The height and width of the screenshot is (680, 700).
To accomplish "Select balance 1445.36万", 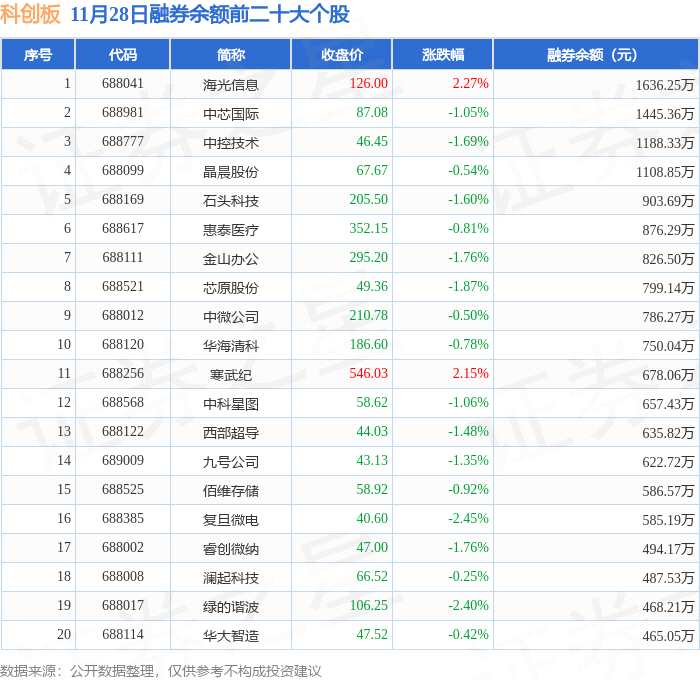I will pos(665,114).
